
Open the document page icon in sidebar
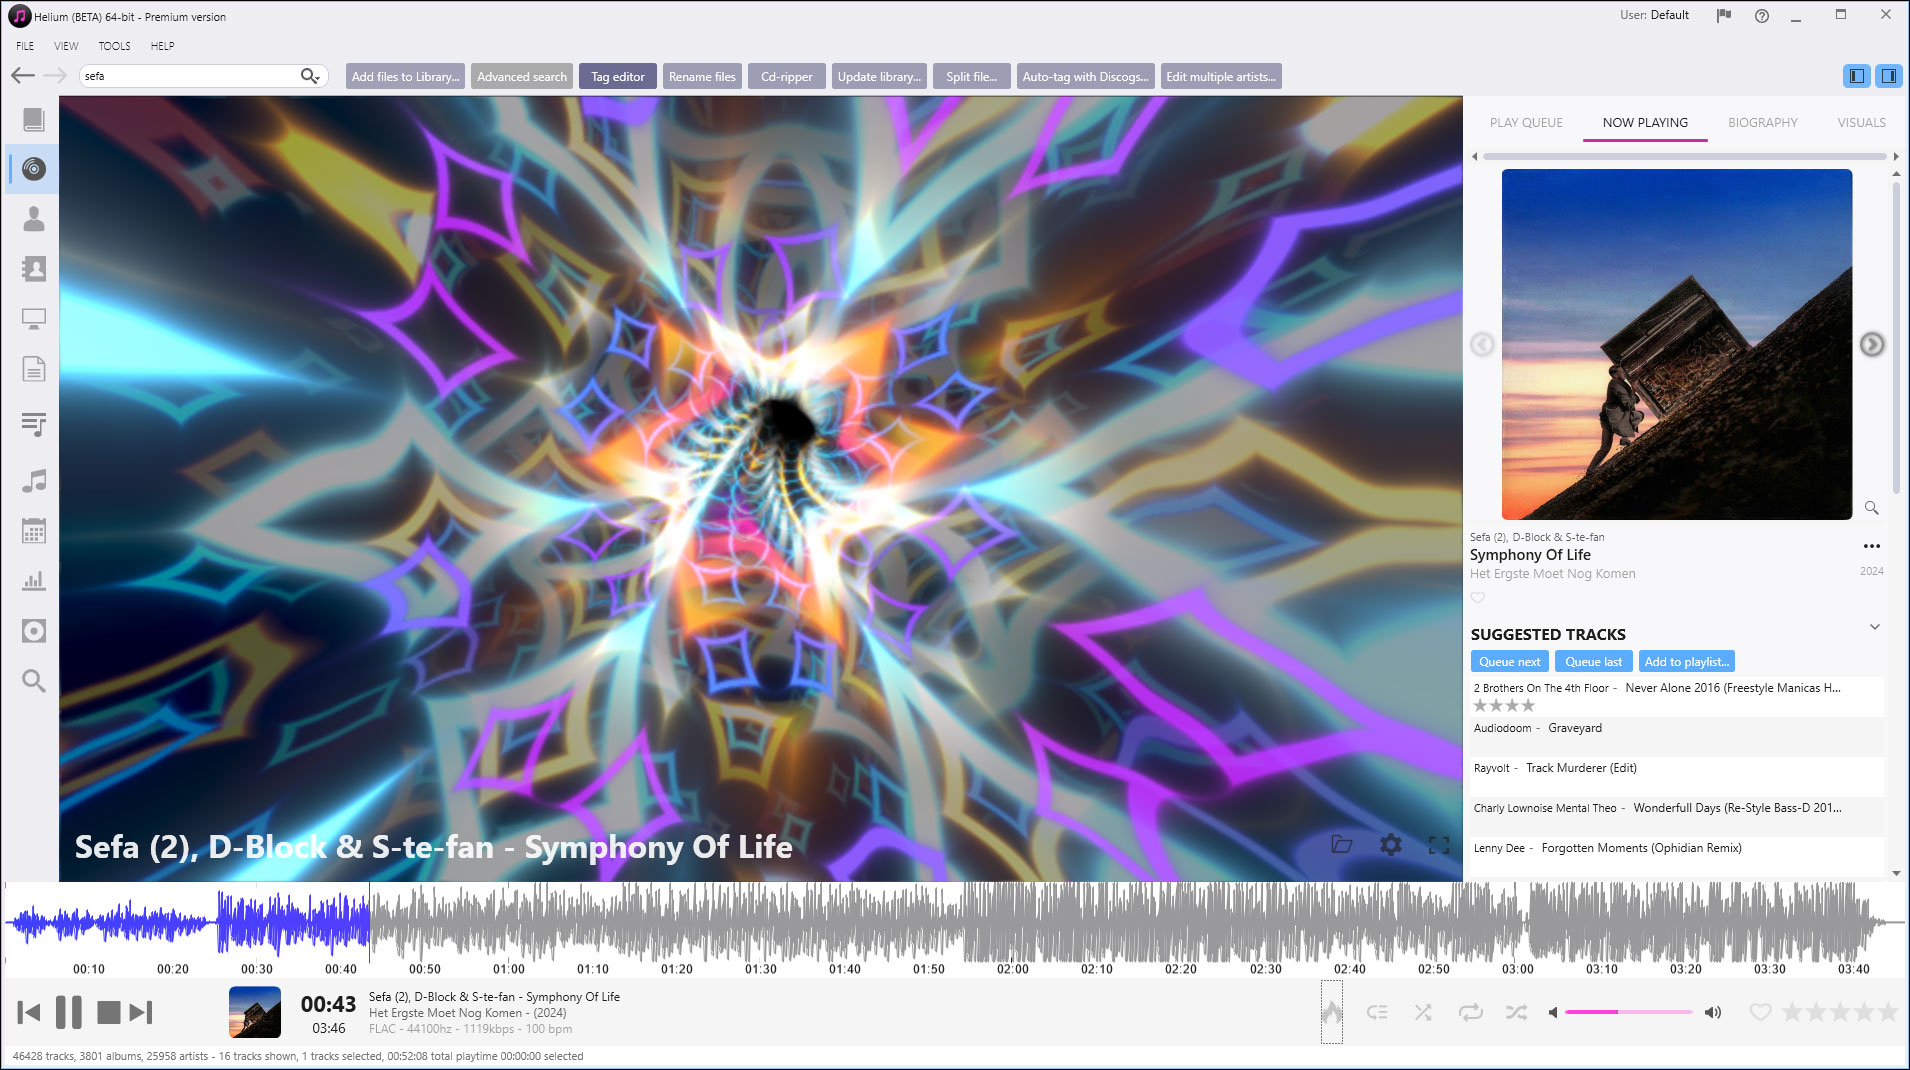(34, 369)
